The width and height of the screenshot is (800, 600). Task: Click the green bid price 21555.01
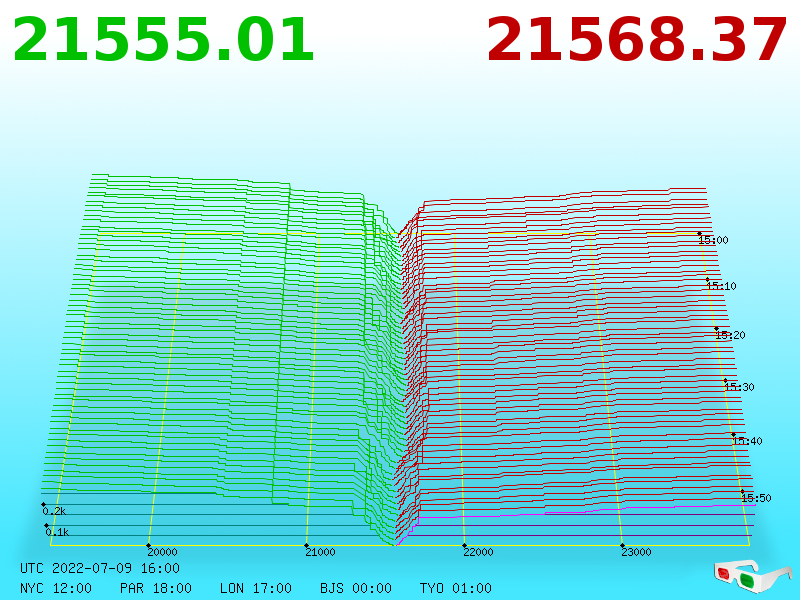[163, 40]
